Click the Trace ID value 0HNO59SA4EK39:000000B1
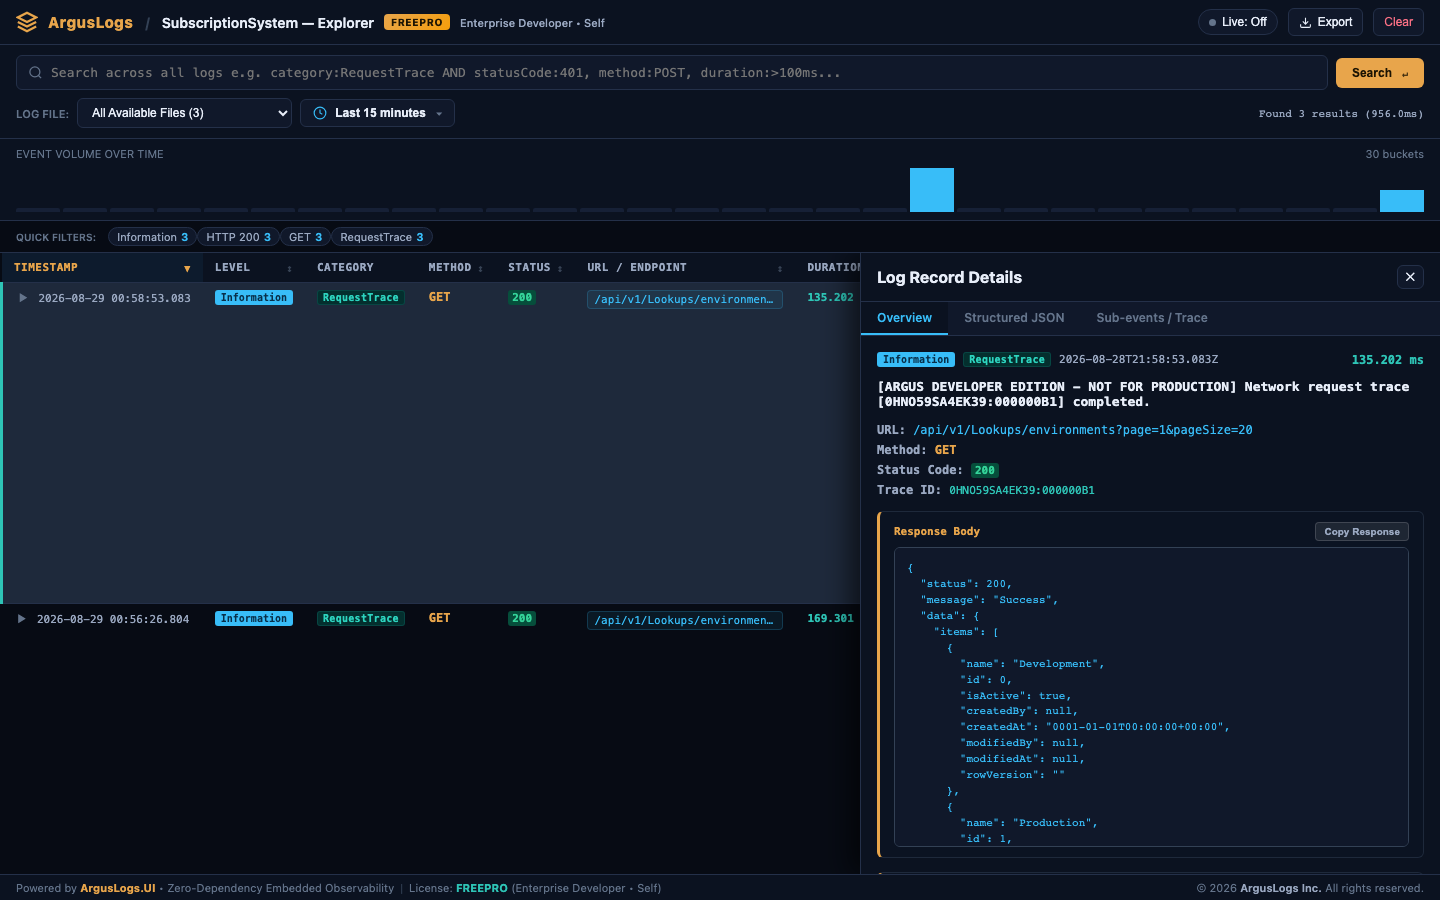 point(1021,490)
